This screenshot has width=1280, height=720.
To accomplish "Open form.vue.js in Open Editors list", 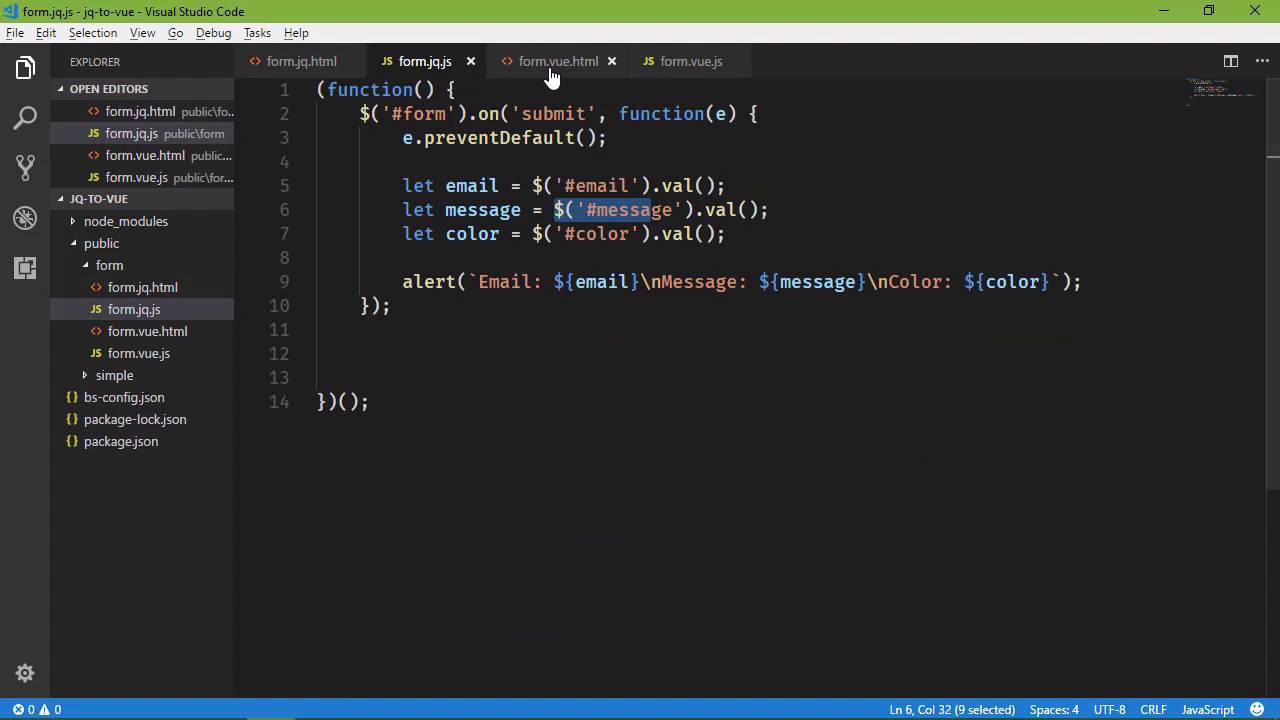I will pos(142,177).
